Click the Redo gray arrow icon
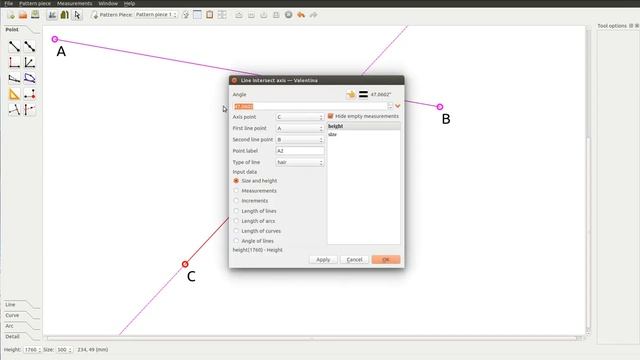The height and width of the screenshot is (360, 640). coord(313,15)
